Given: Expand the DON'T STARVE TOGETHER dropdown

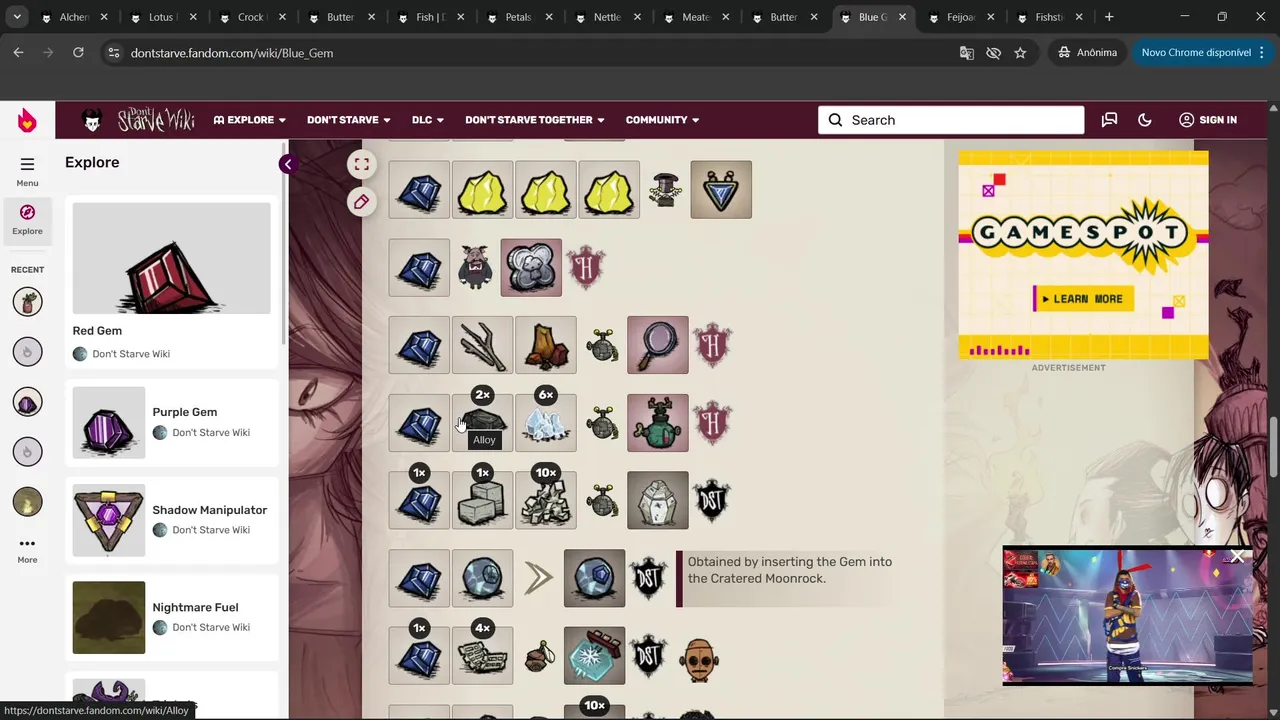Looking at the screenshot, I should pyautogui.click(x=535, y=120).
